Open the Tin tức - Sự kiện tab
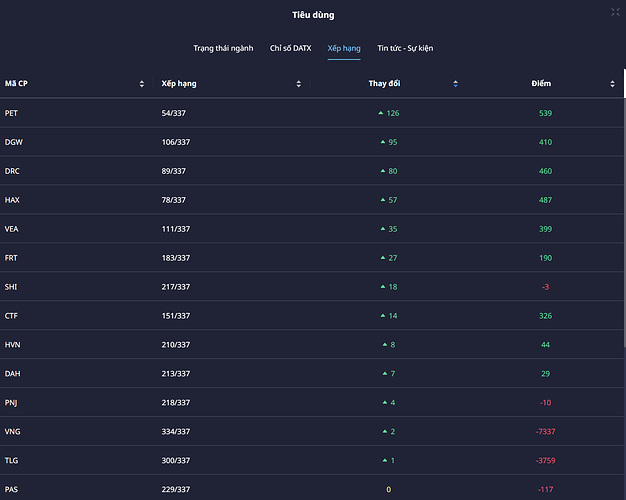The width and height of the screenshot is (626, 500). (x=405, y=48)
